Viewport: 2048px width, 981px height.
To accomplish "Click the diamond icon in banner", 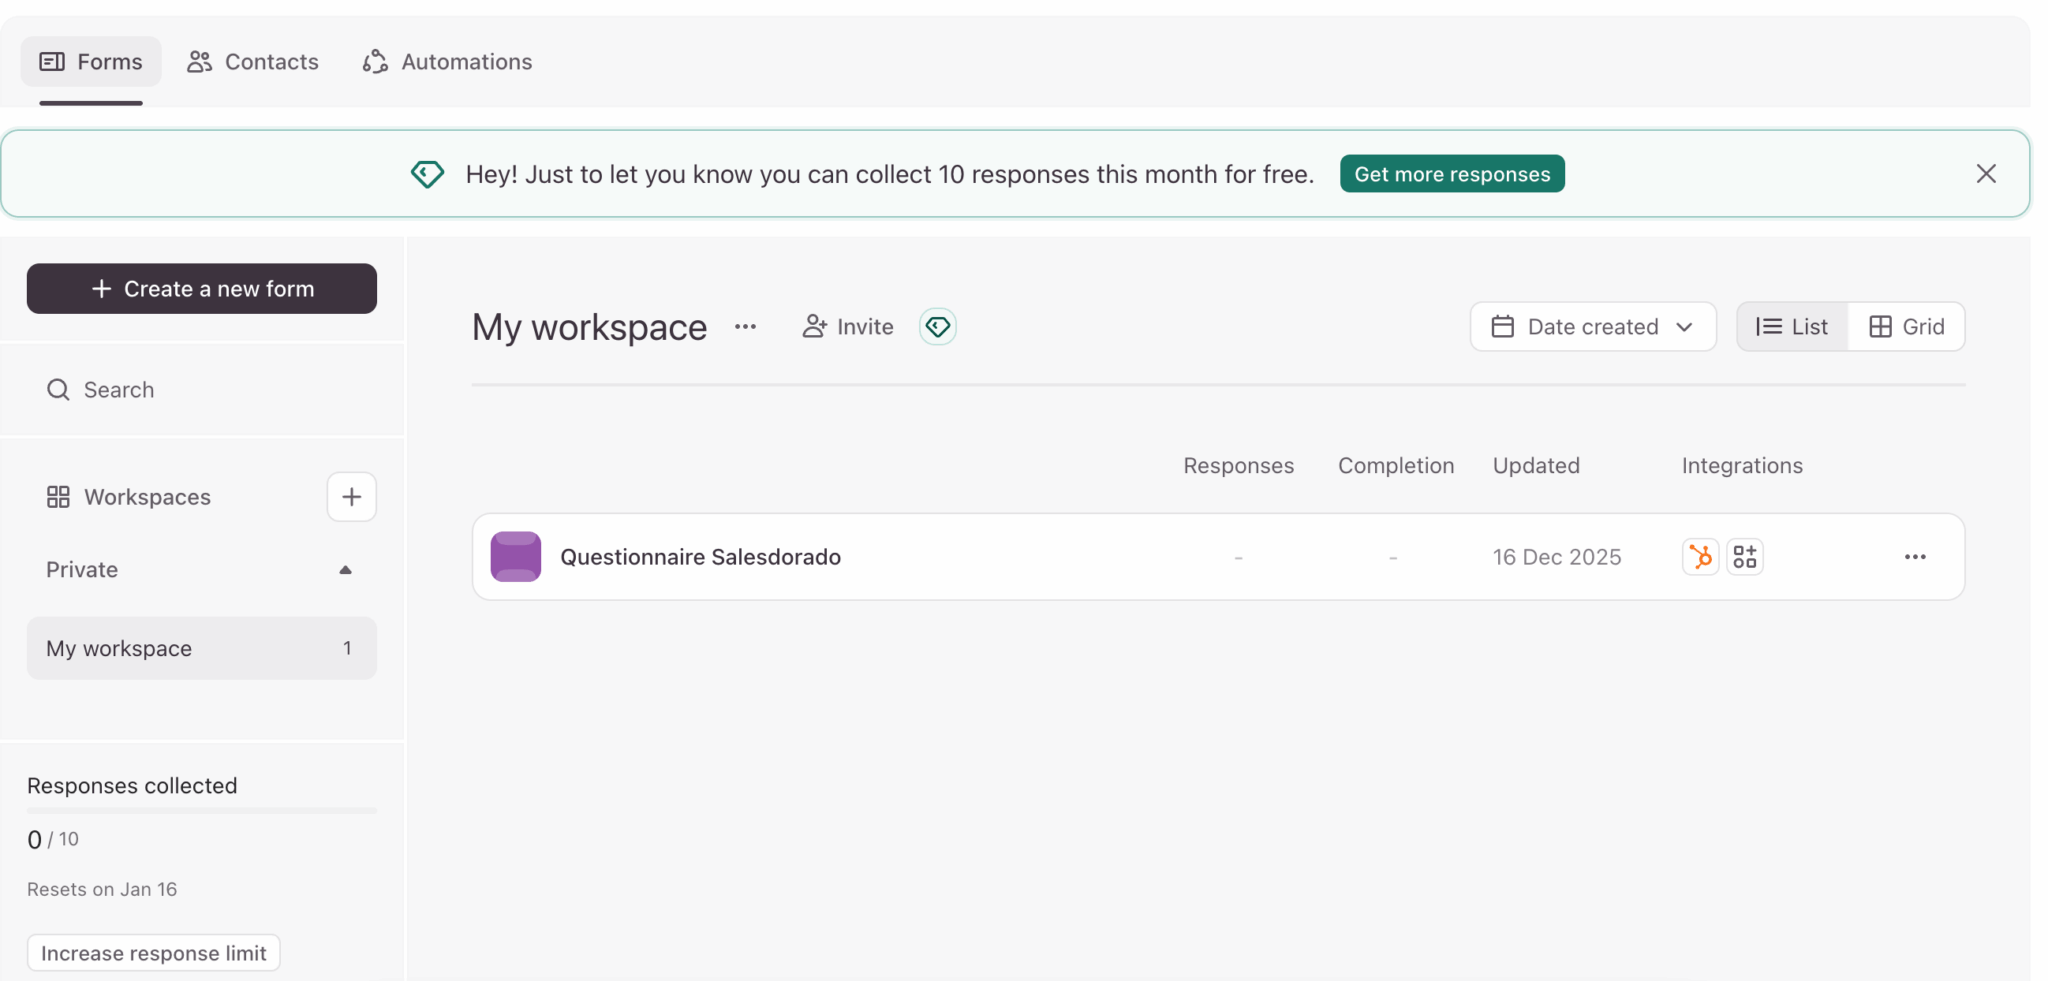I will 427,174.
